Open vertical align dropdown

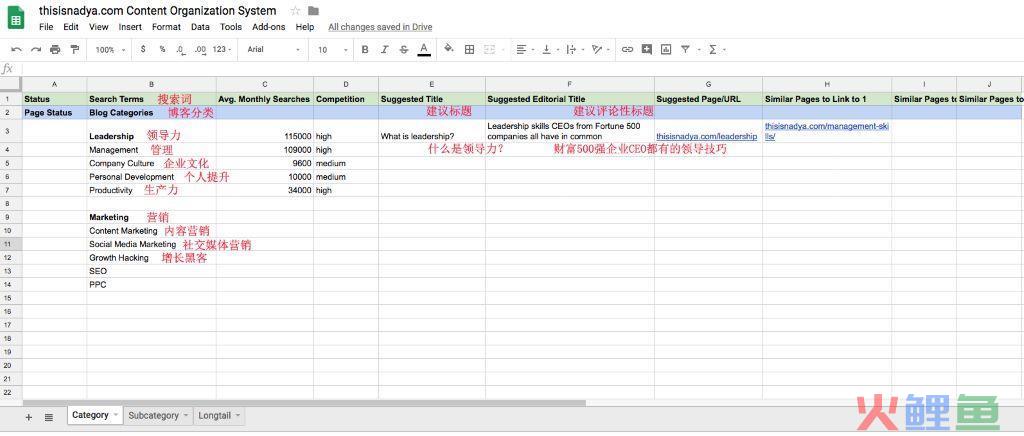click(x=549, y=50)
